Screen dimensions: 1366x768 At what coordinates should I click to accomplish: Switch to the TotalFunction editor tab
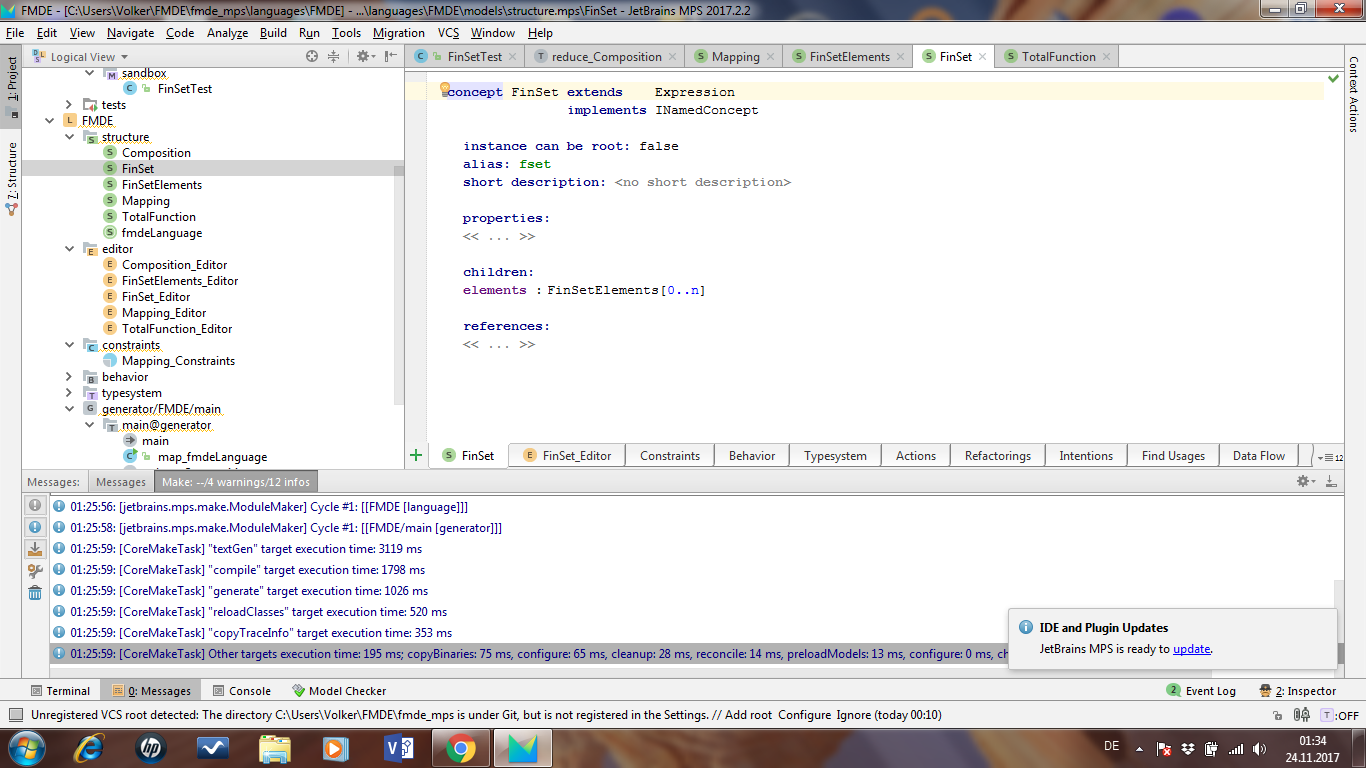[1058, 57]
